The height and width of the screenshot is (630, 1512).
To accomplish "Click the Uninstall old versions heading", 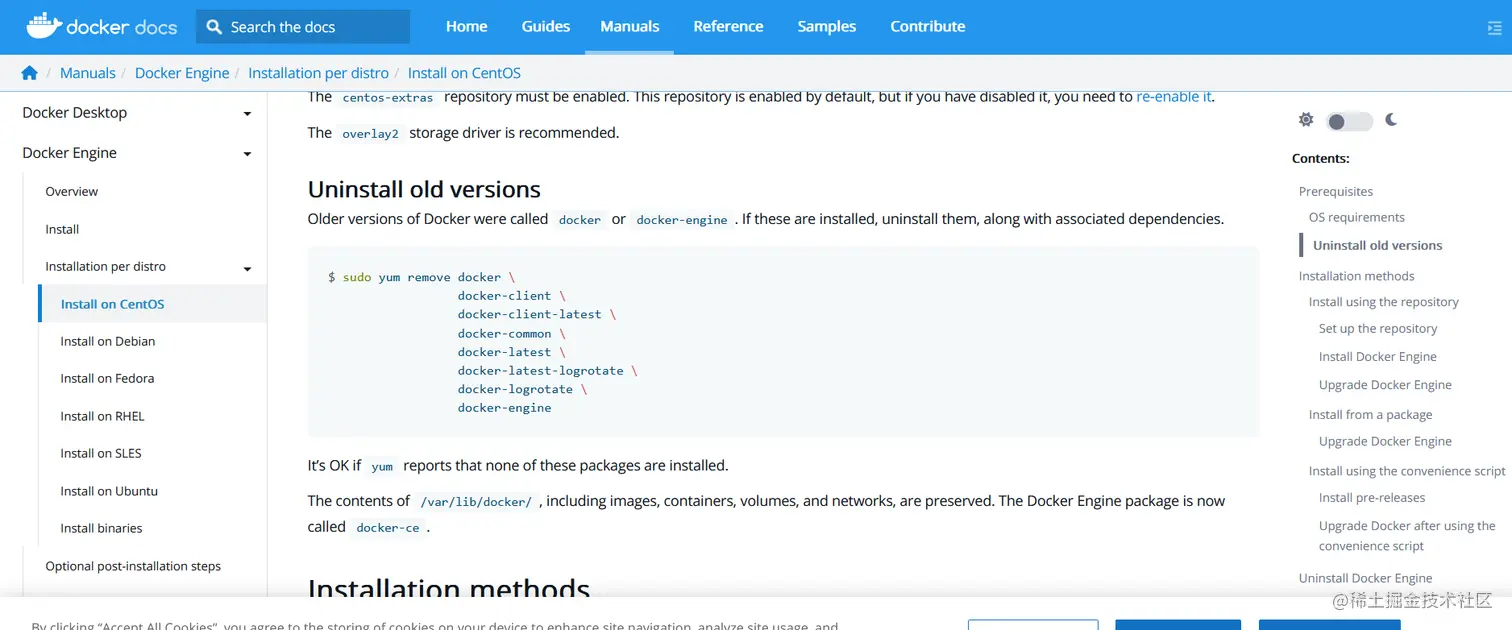I will [424, 189].
